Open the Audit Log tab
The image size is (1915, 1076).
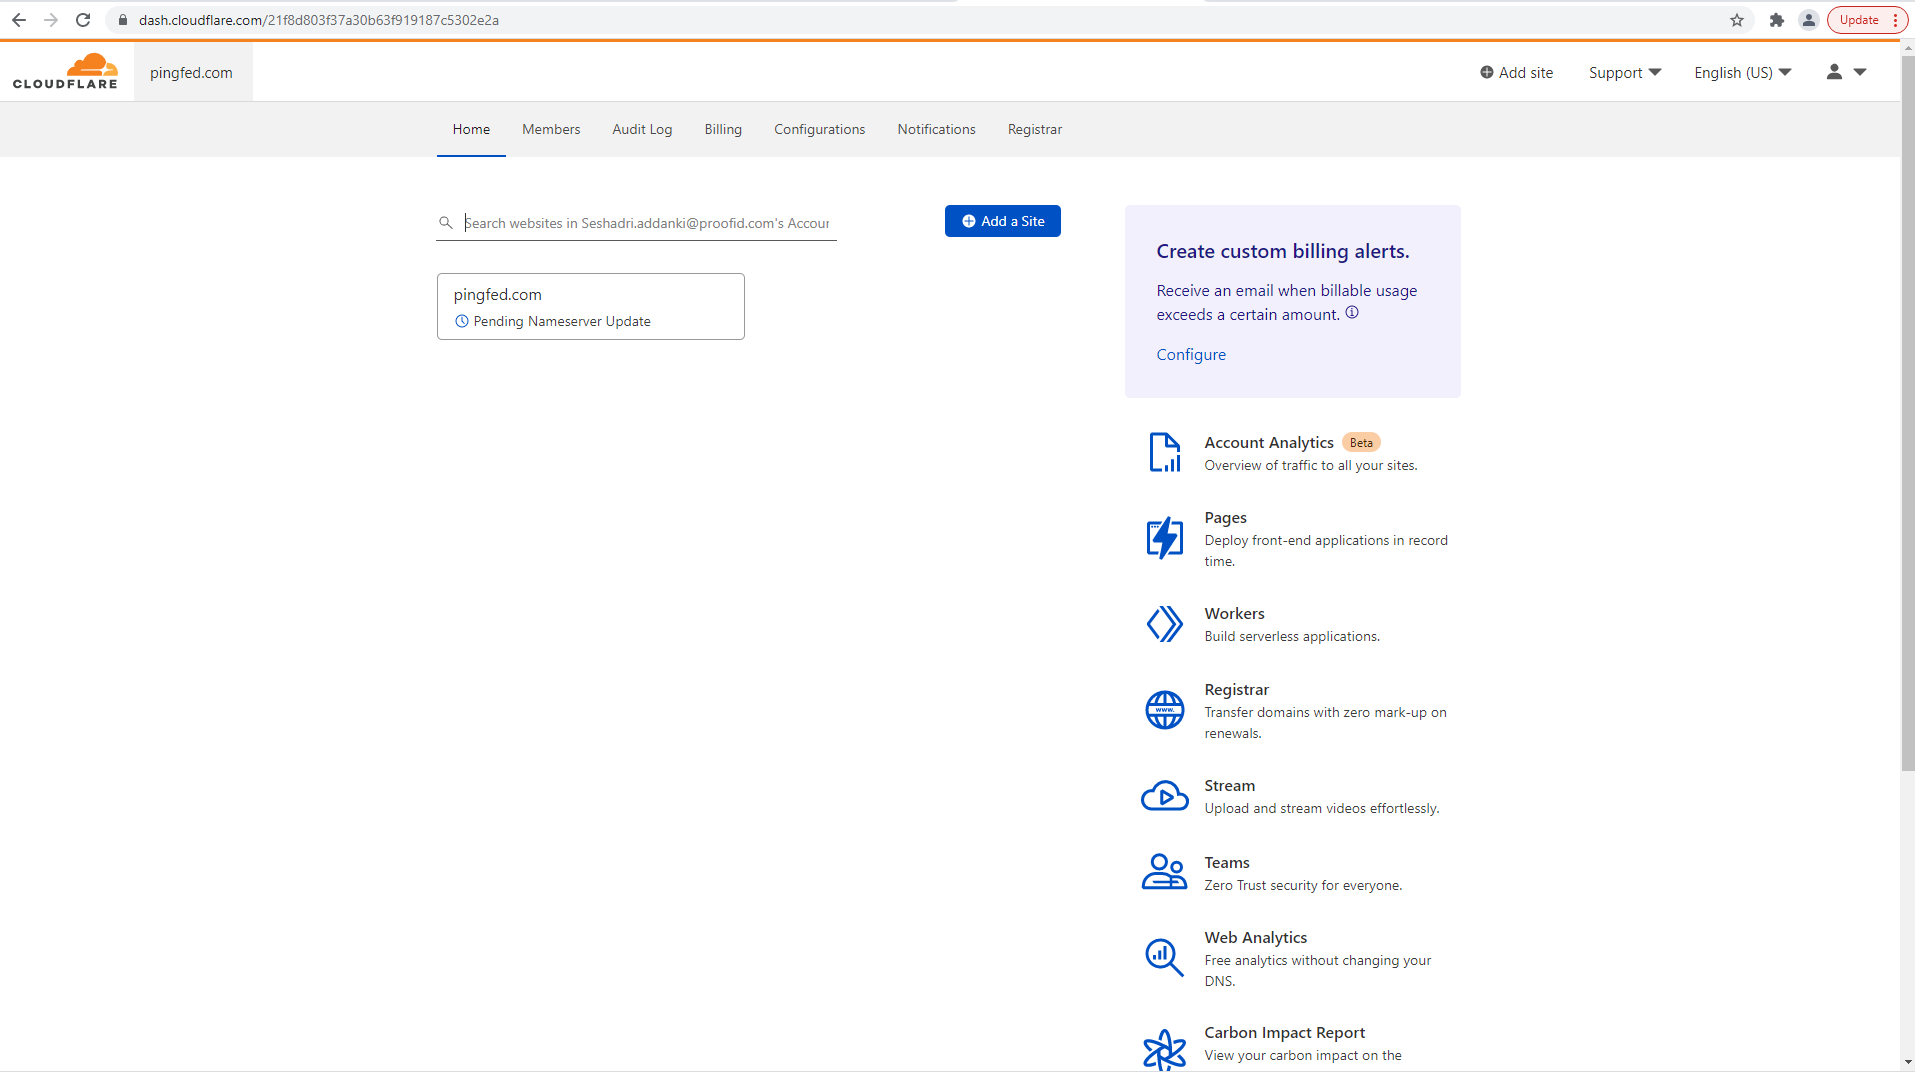tap(642, 129)
